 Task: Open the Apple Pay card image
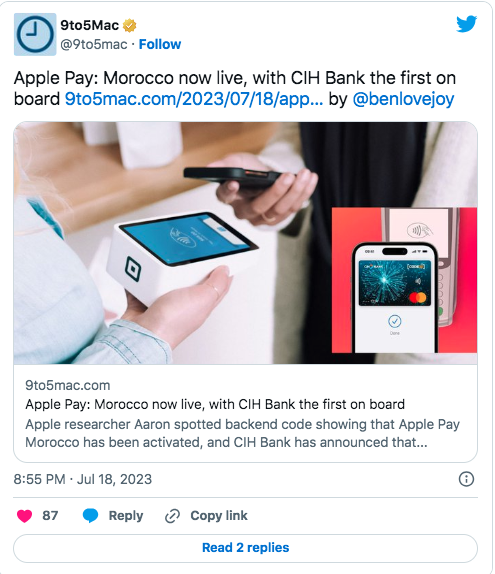(x=245, y=243)
